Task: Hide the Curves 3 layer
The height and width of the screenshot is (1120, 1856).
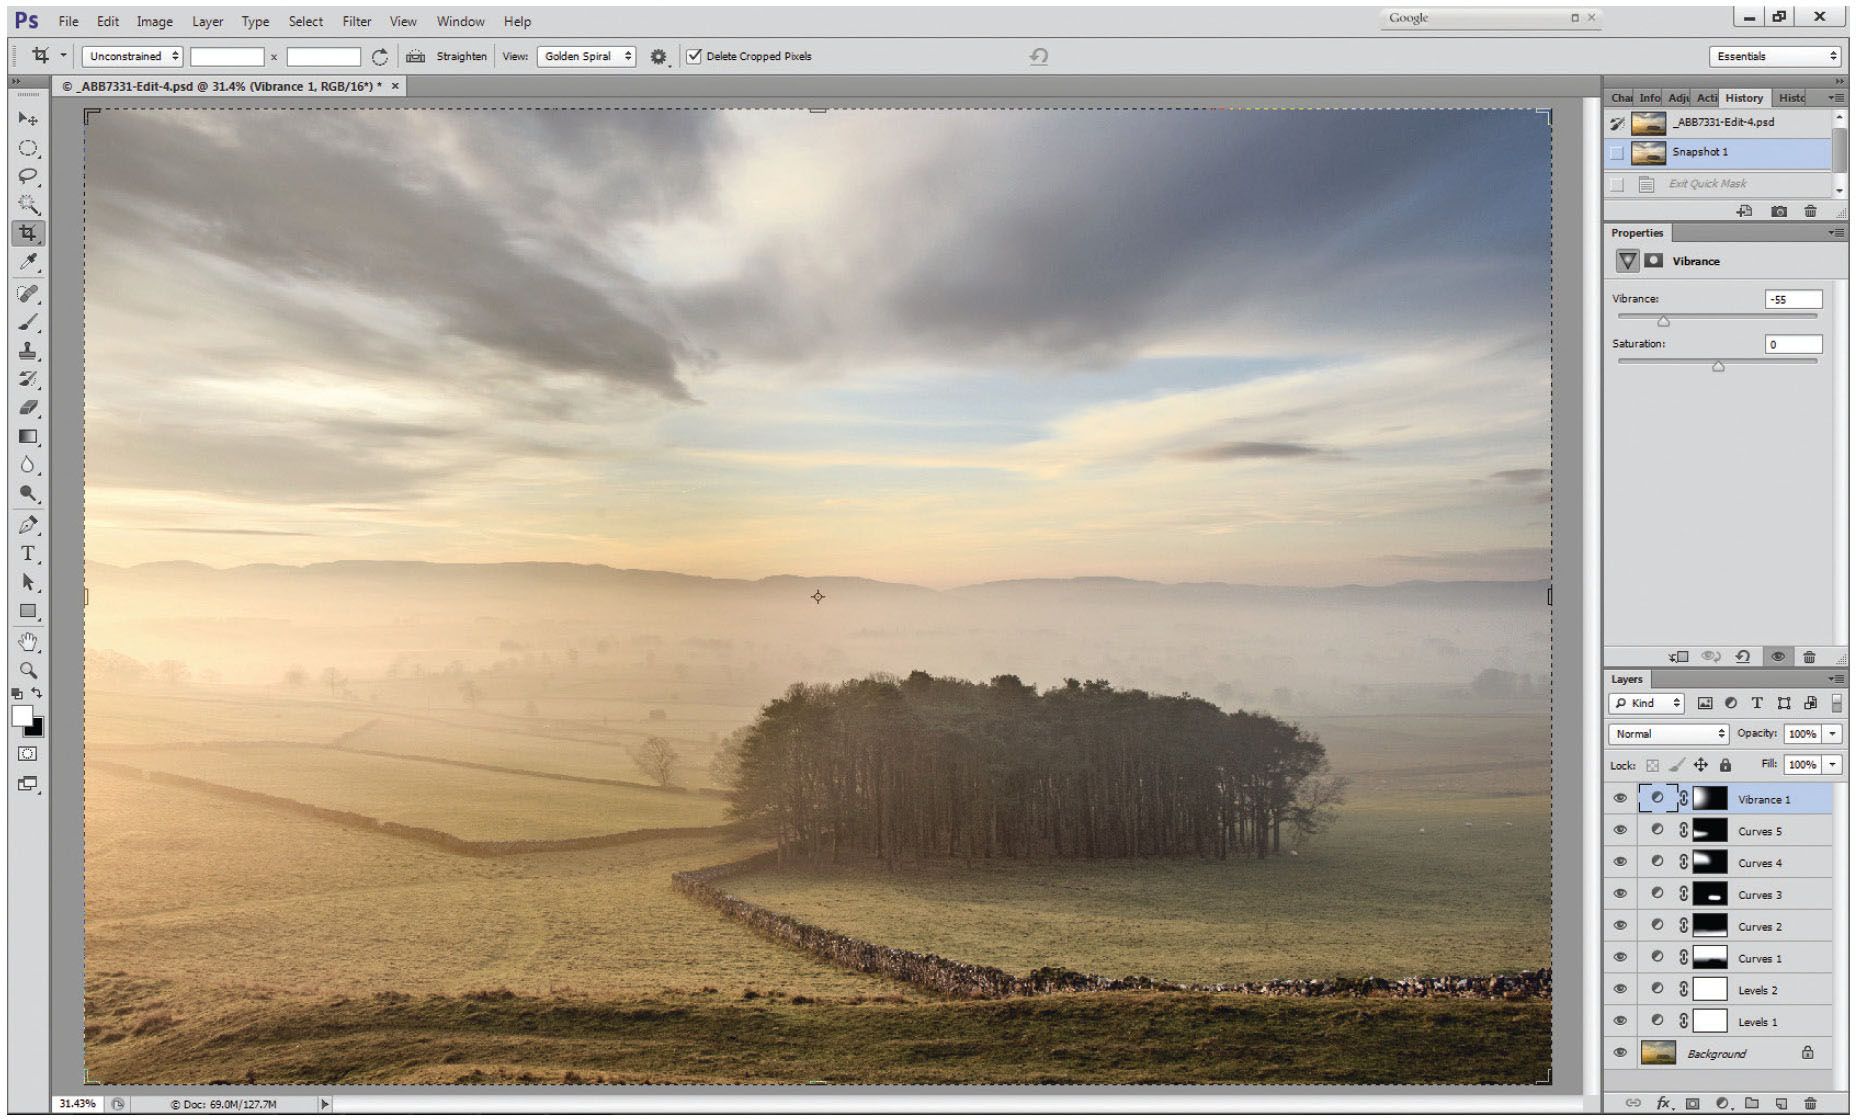Action: (1620, 894)
